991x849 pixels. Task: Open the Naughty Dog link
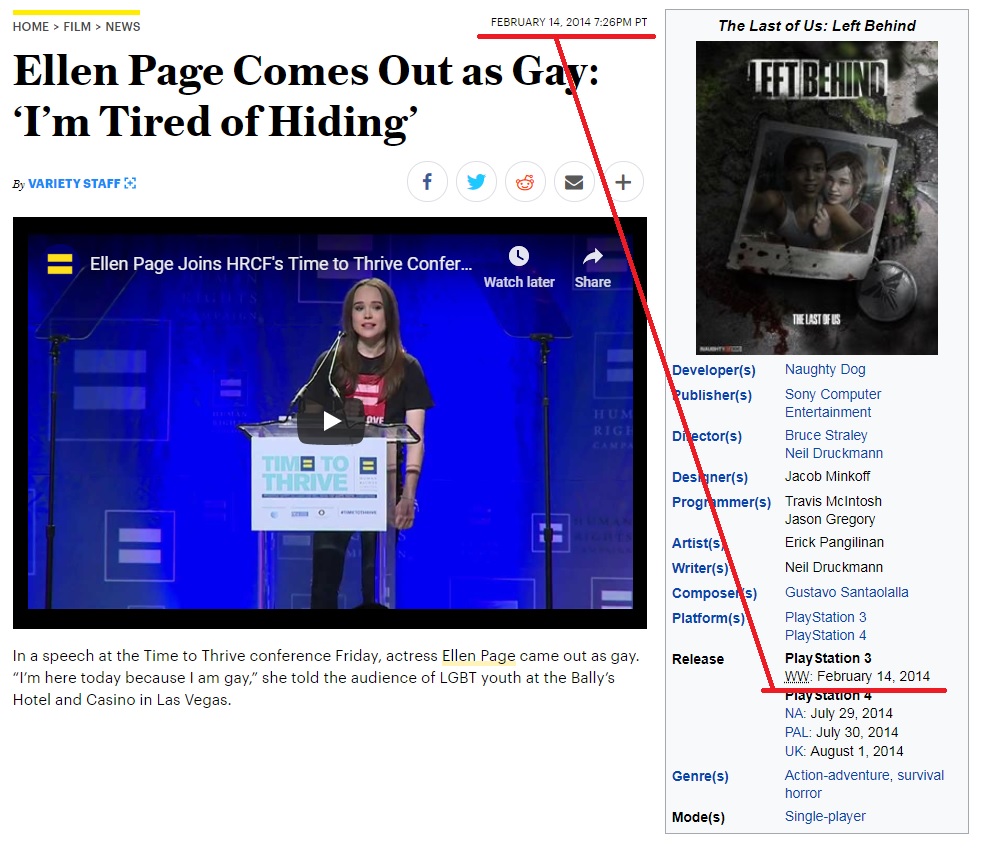point(825,369)
